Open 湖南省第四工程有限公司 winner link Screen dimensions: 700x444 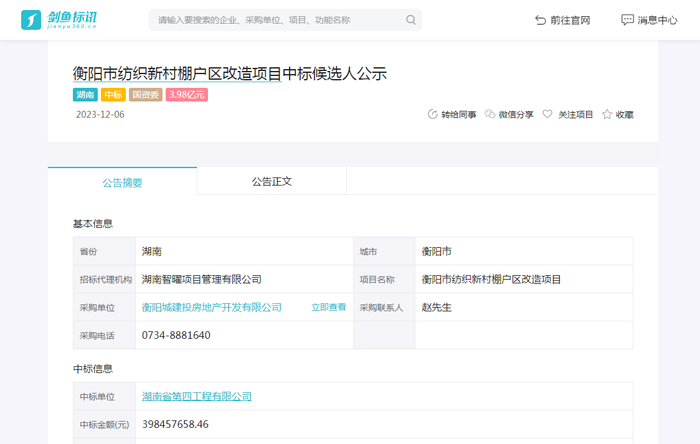pos(197,397)
